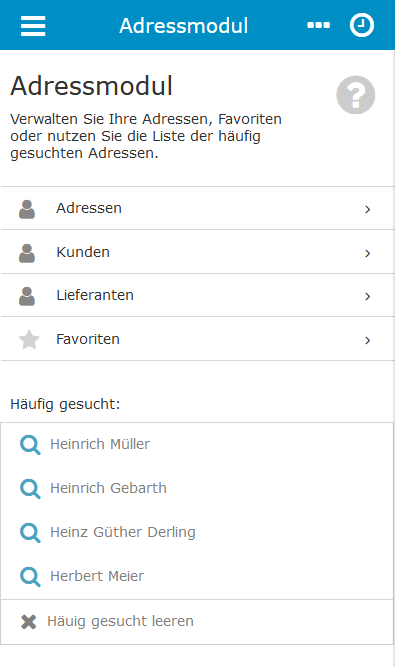Screen dimensions: 395x667
Task: Click the person icon beside Lieferanten
Action: (x=27, y=296)
